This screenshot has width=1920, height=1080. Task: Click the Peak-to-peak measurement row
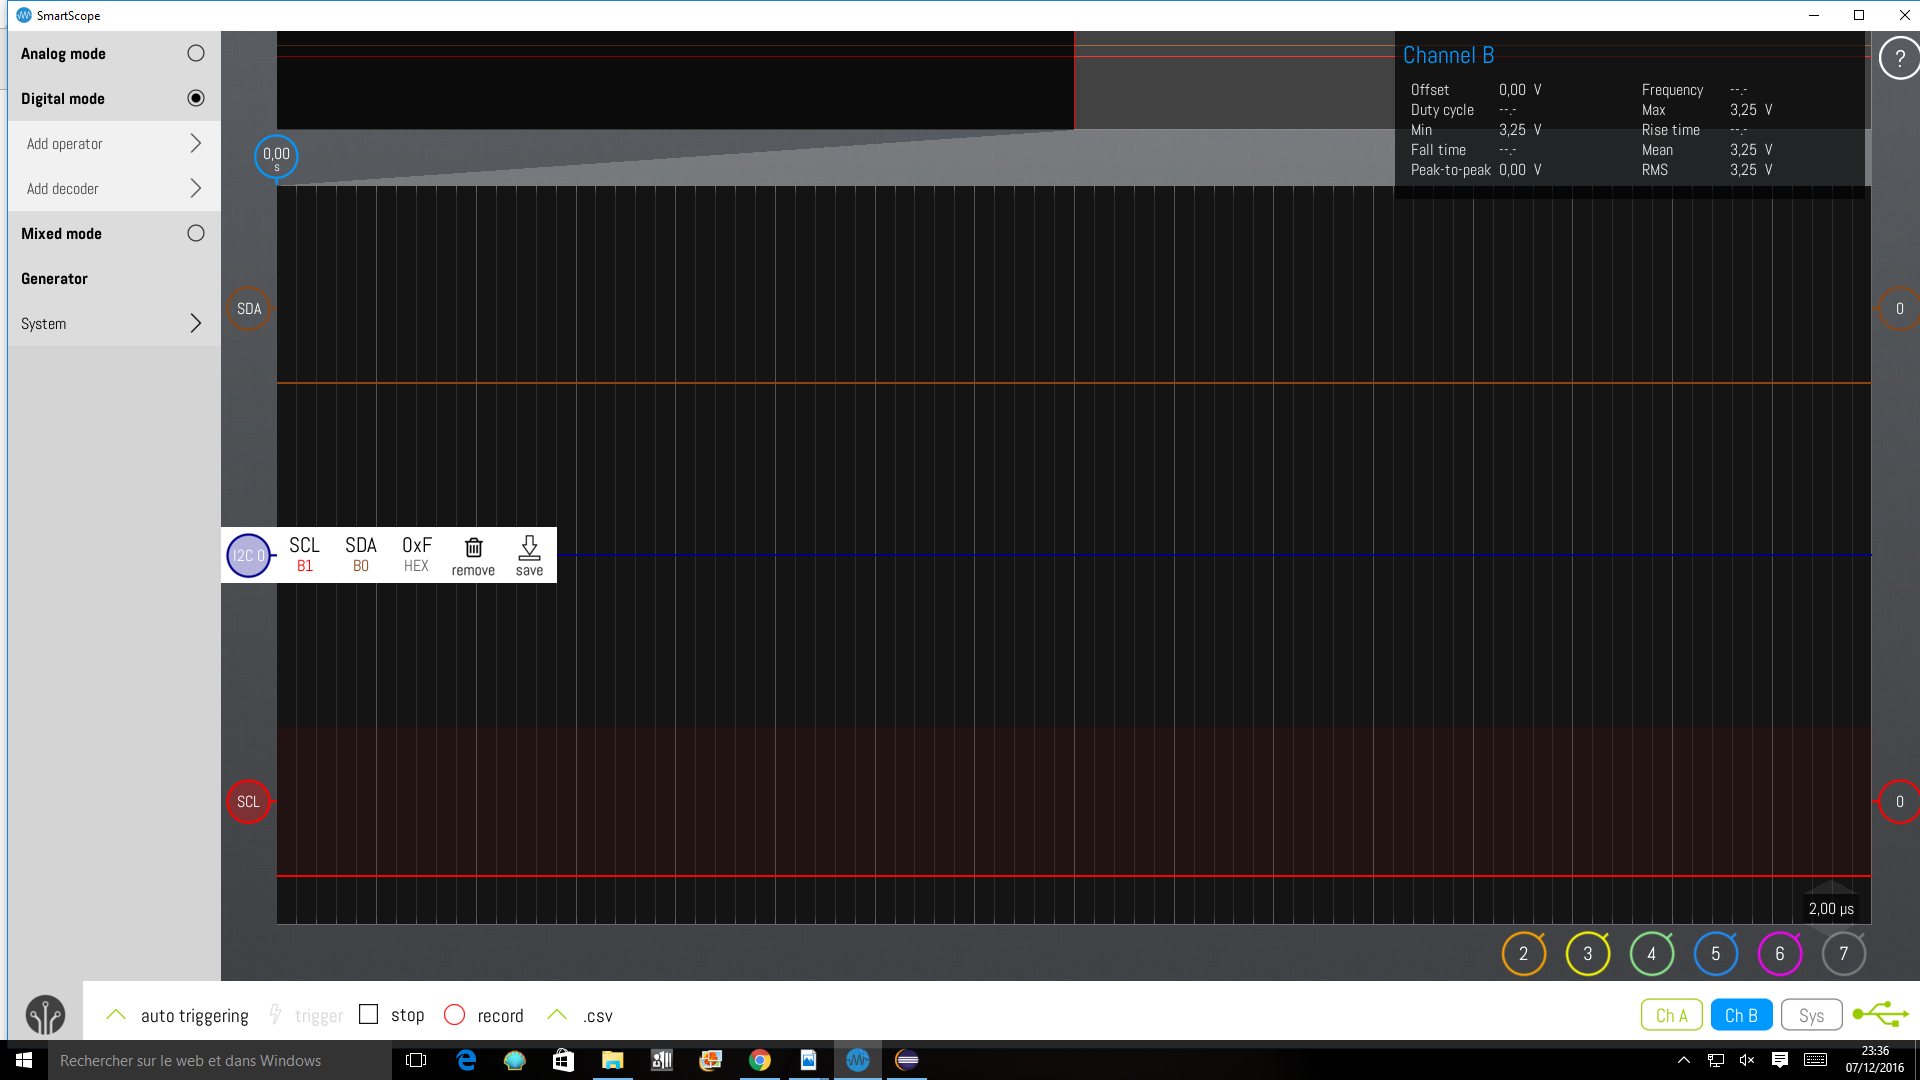click(x=1477, y=170)
